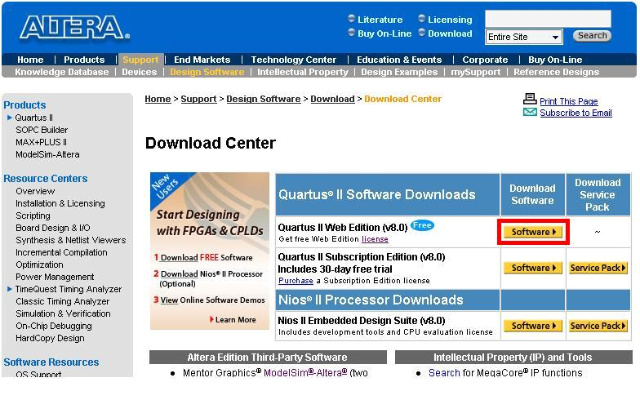Open the Support main menu item

(x=141, y=60)
